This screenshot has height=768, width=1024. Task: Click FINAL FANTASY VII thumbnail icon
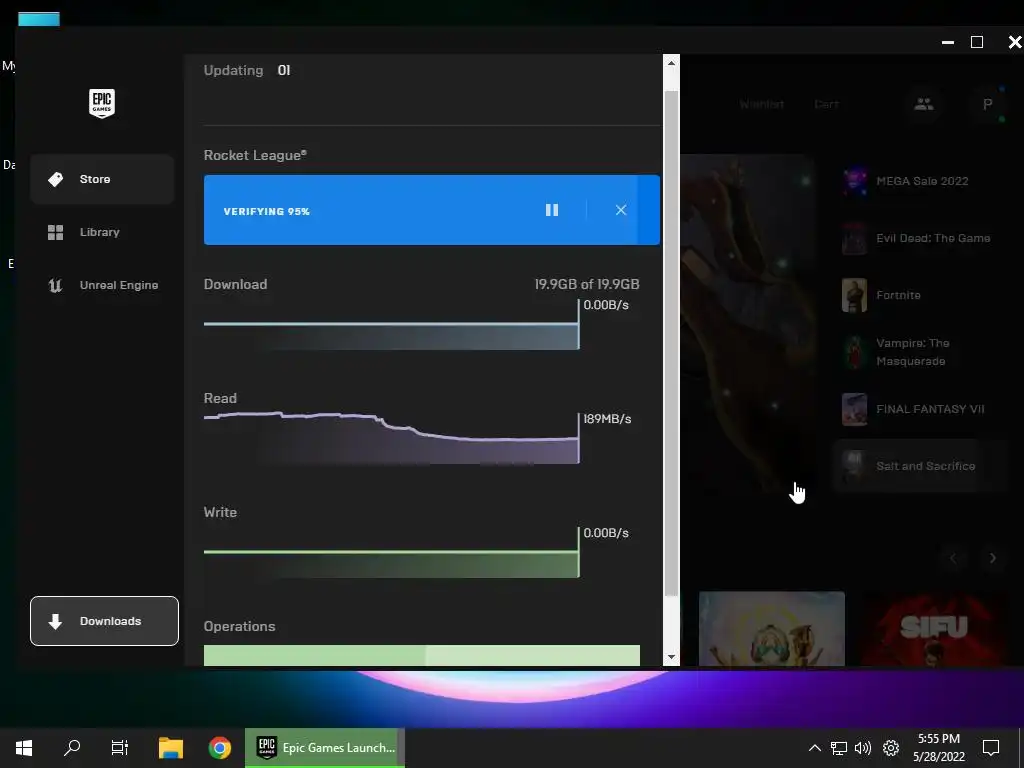854,409
